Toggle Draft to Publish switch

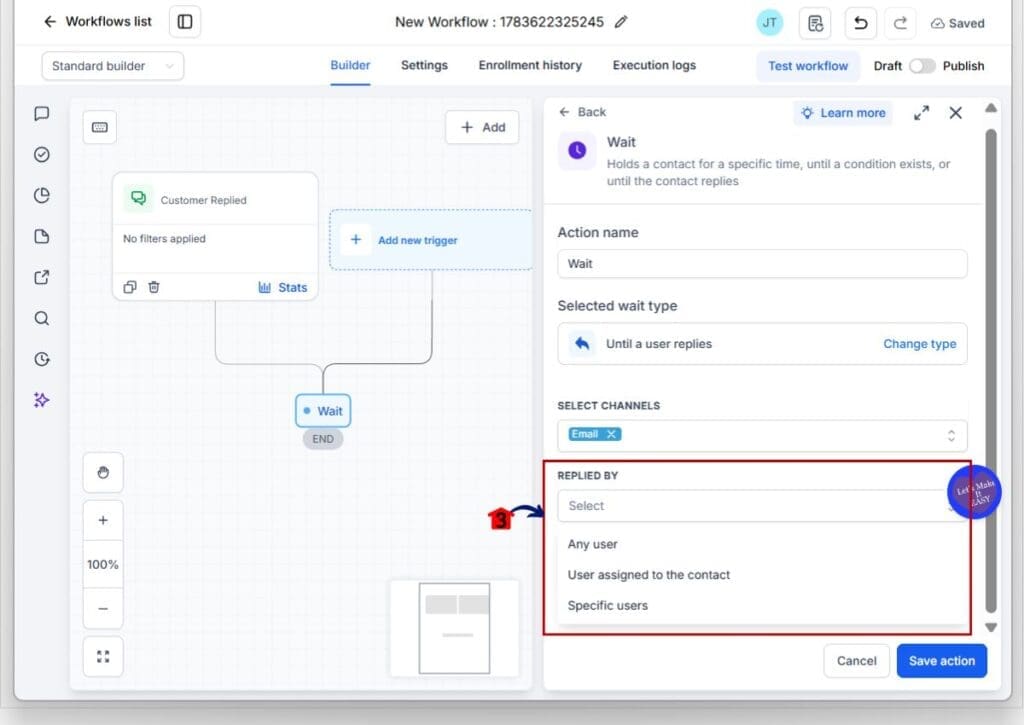[x=922, y=66]
